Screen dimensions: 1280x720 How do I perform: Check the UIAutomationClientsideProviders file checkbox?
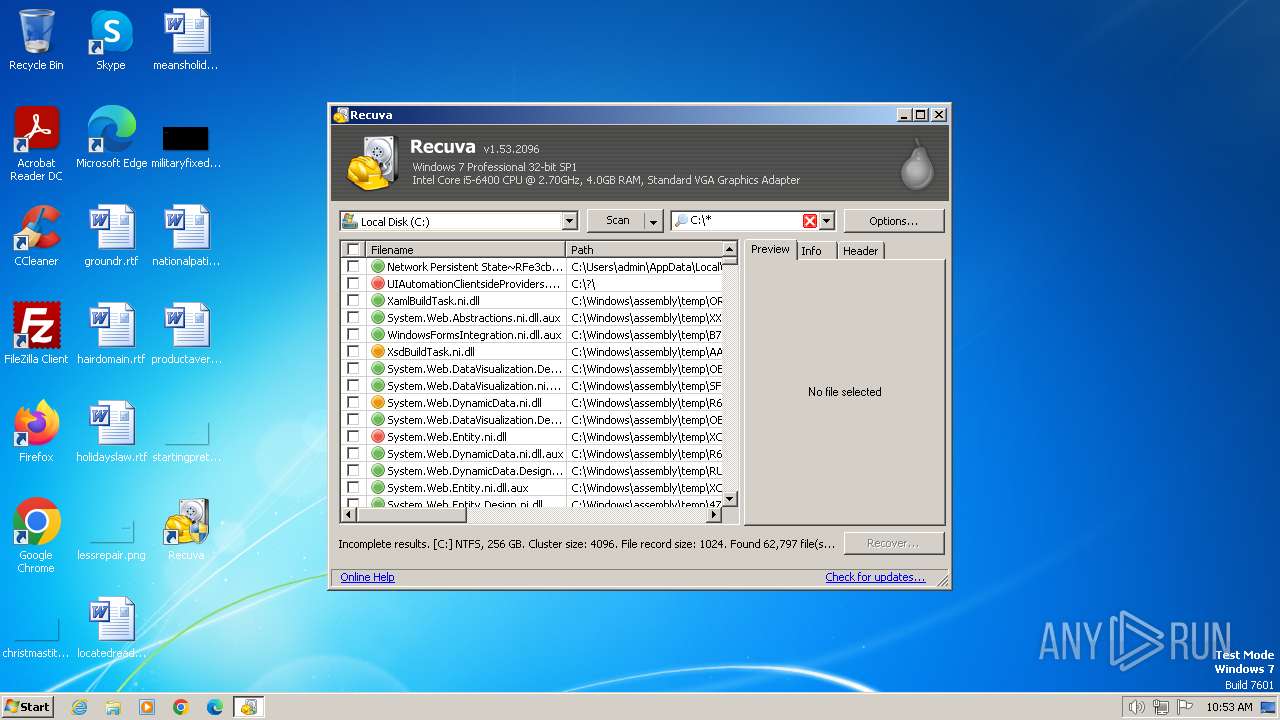pyautogui.click(x=353, y=284)
